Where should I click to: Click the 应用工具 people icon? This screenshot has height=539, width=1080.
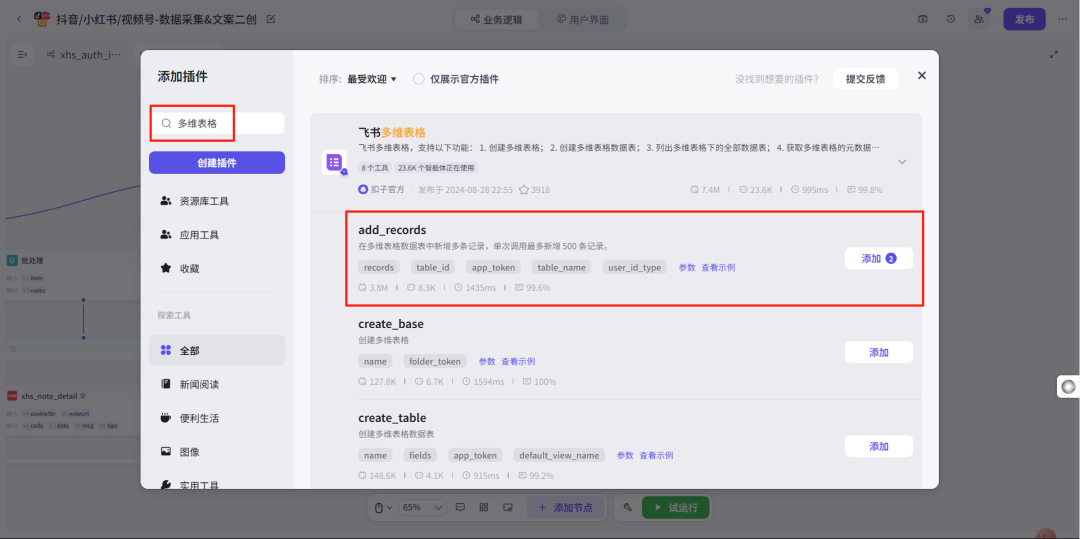[165, 235]
